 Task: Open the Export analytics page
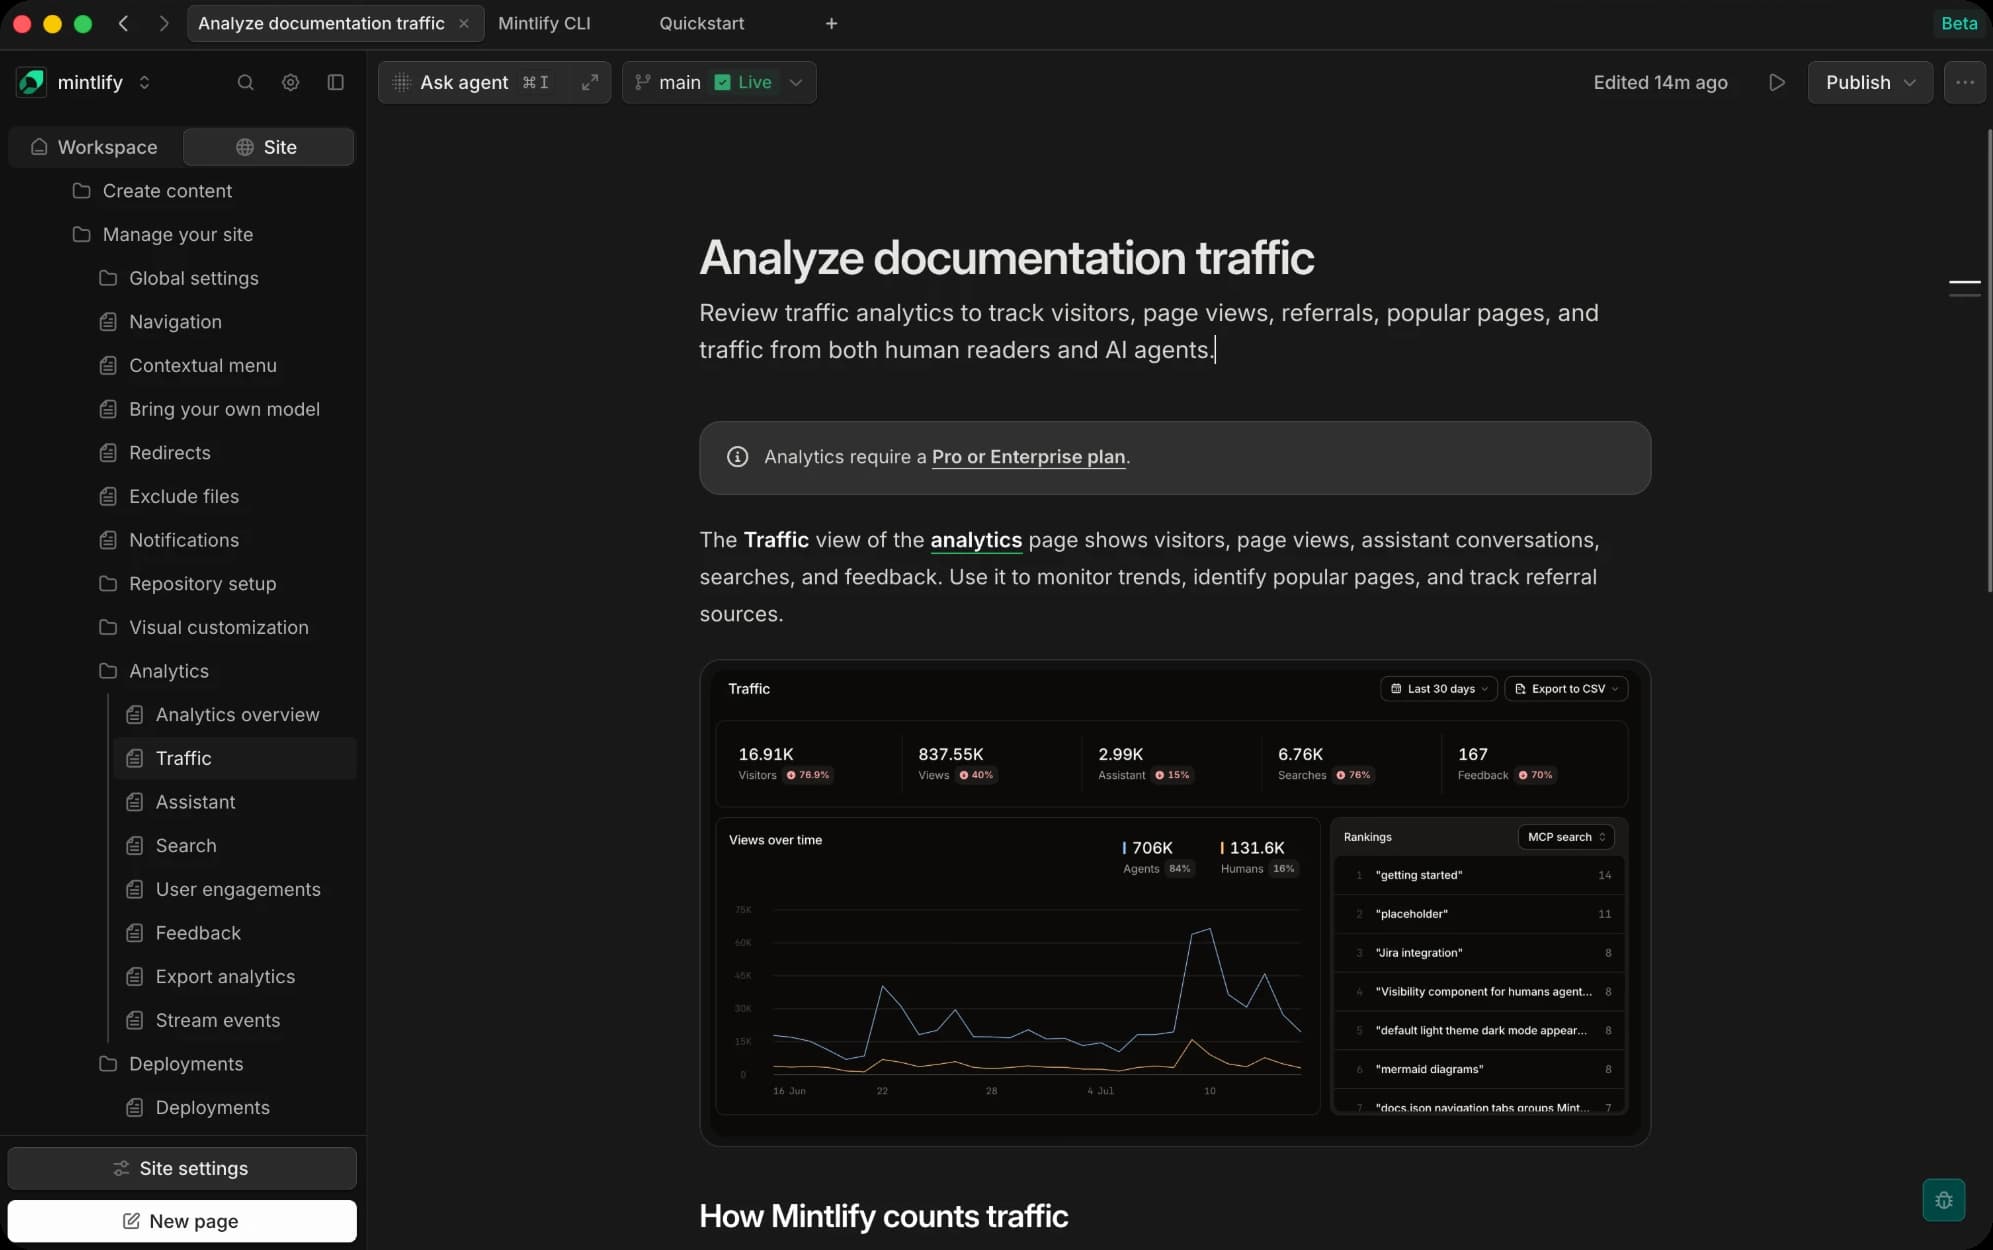(236, 977)
